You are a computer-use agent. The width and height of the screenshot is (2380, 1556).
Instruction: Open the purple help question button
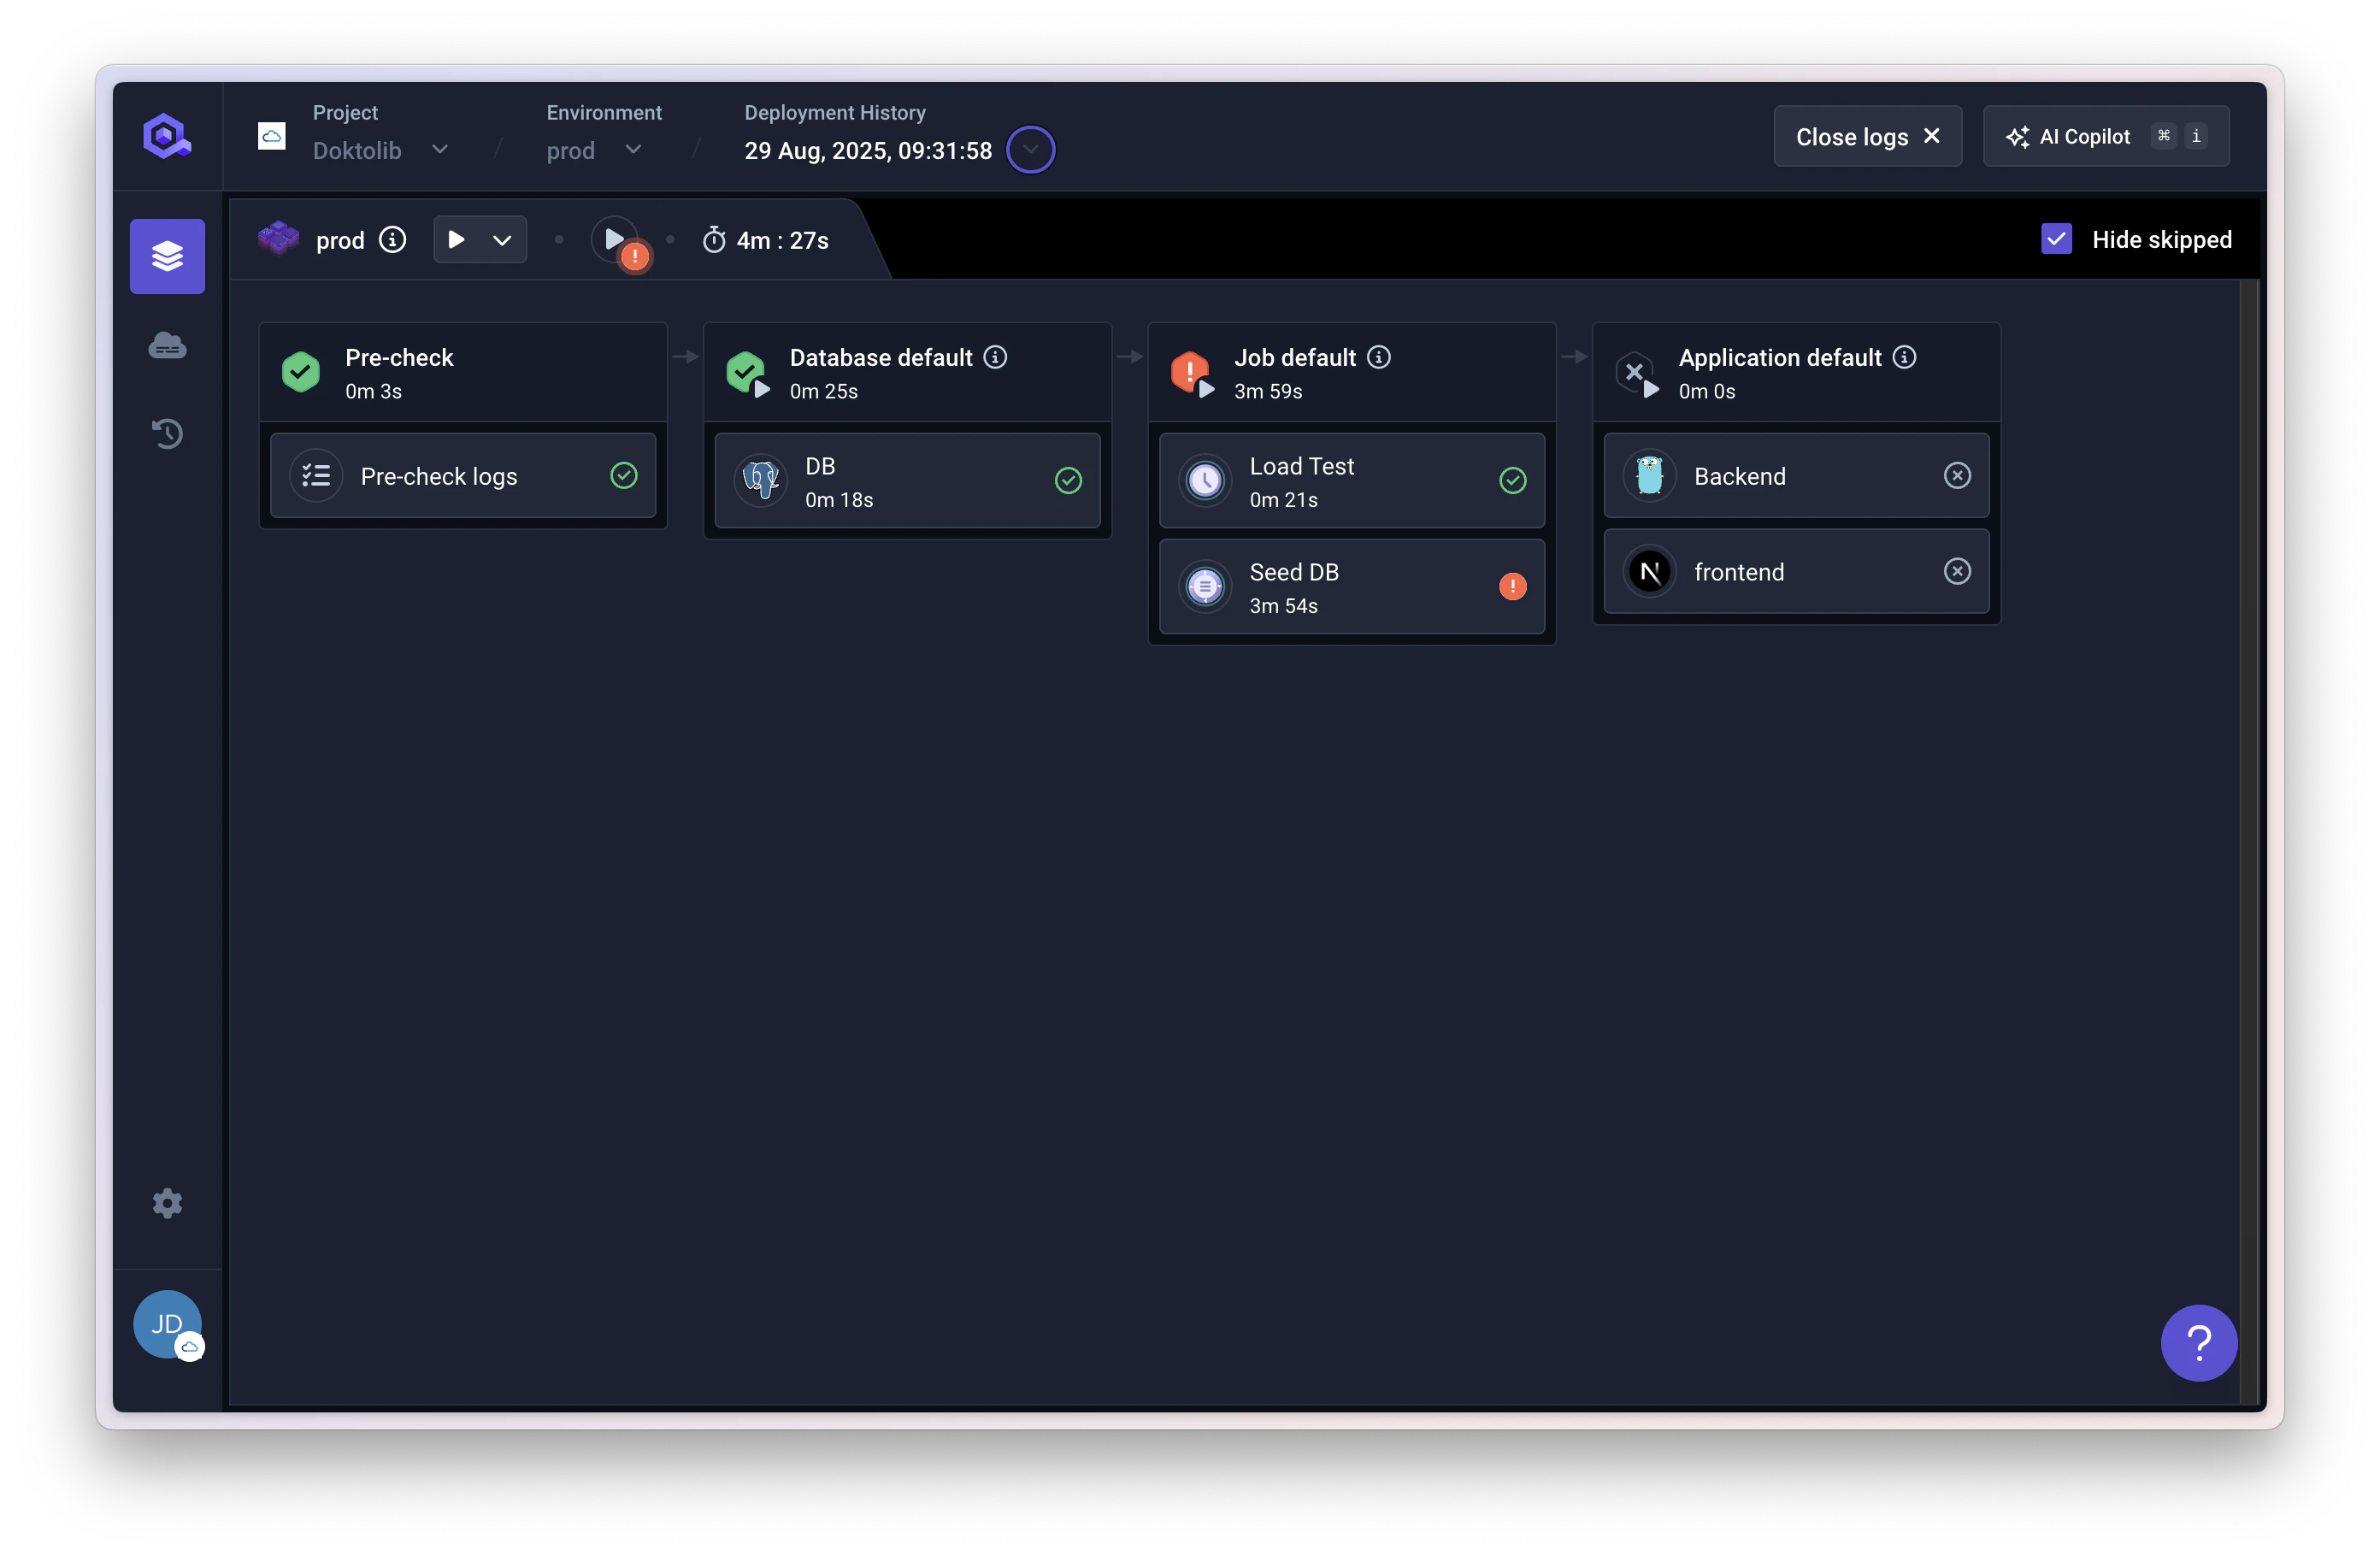(x=2198, y=1343)
